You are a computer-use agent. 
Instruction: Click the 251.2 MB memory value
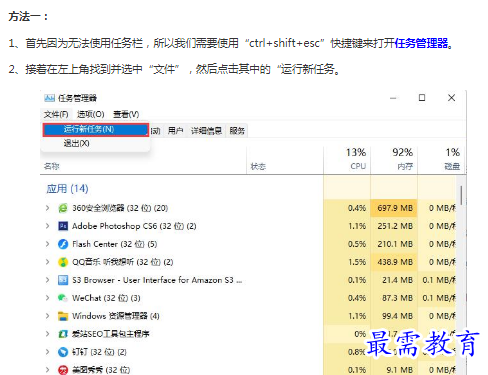(x=395, y=226)
